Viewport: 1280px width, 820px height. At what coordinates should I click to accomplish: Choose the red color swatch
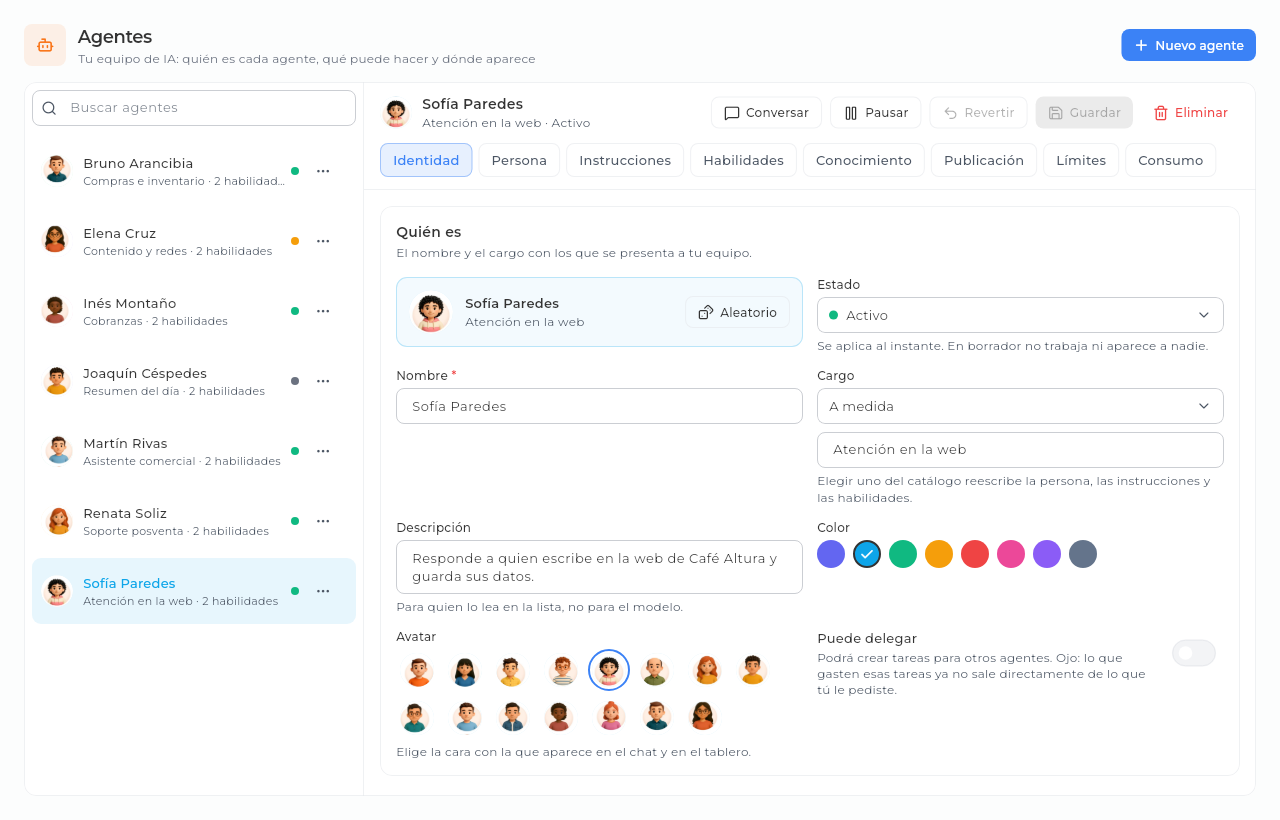tap(975, 554)
